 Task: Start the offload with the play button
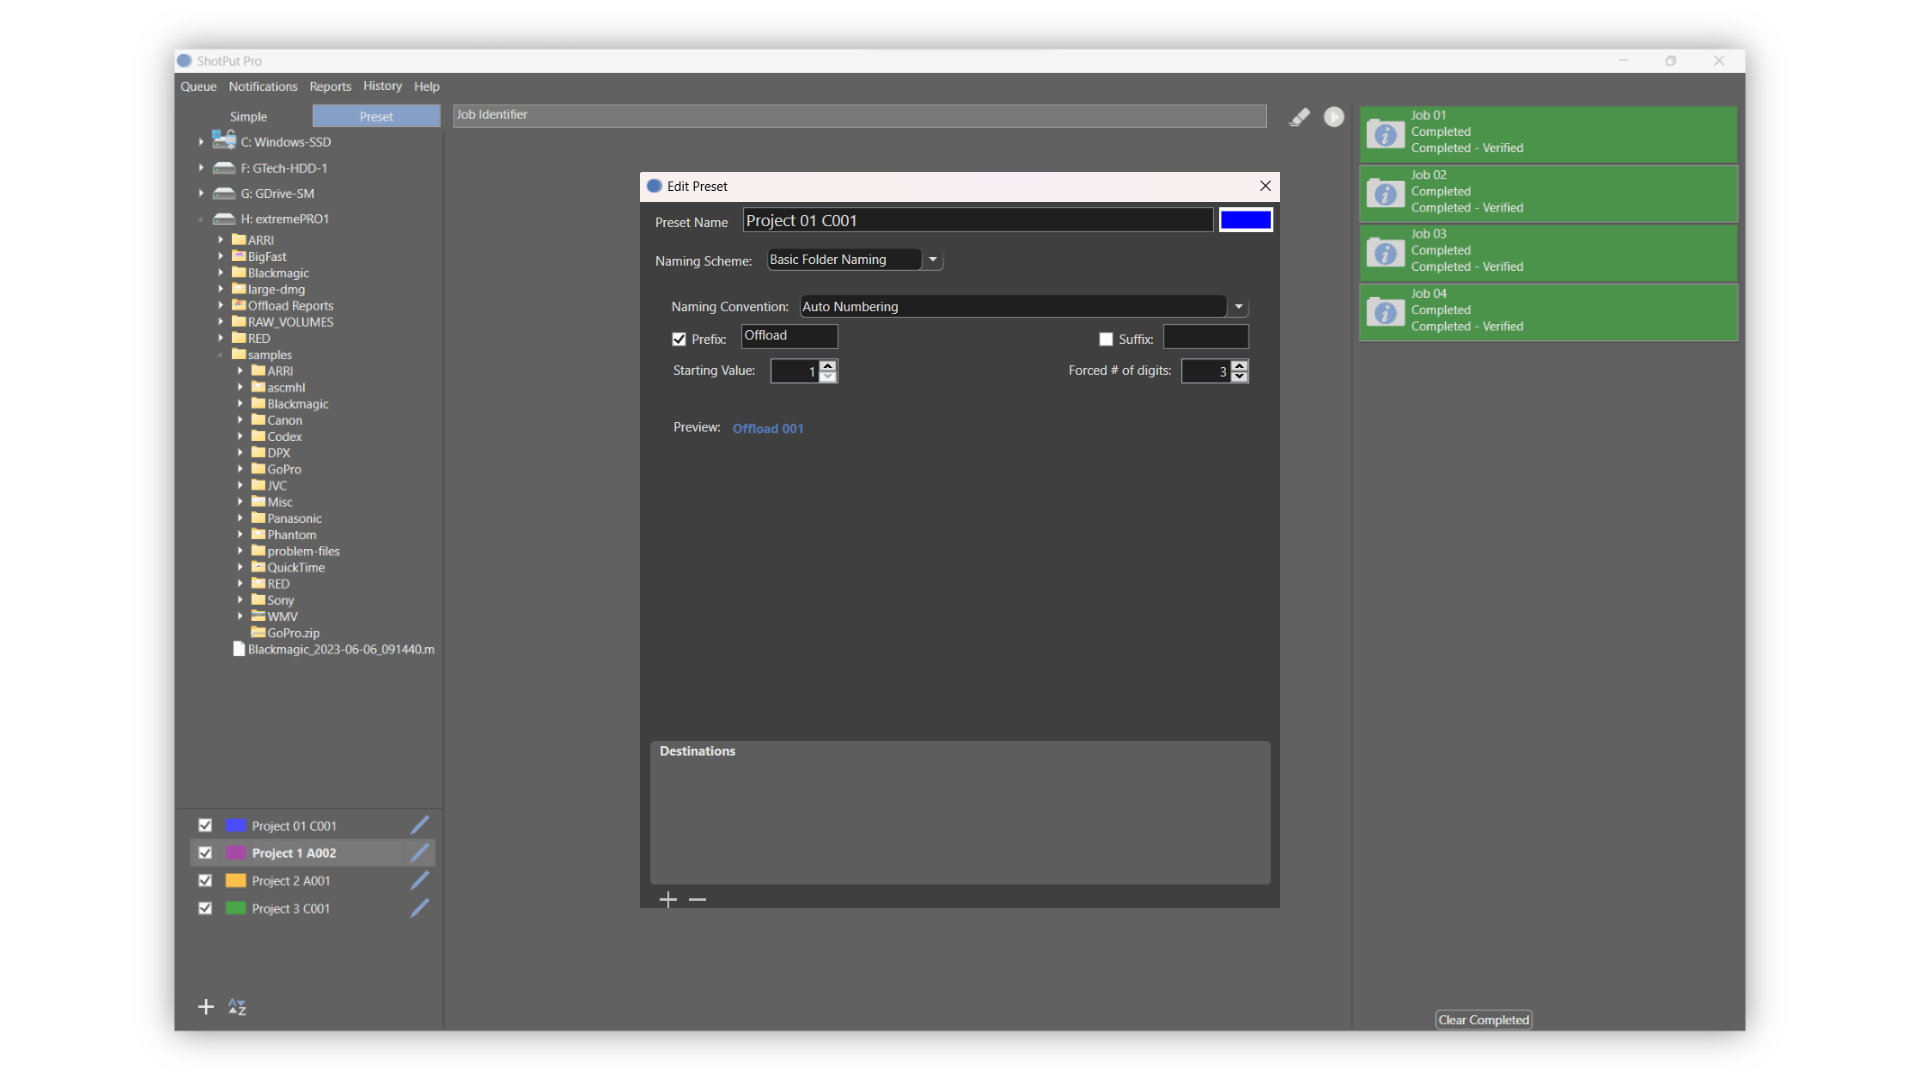pyautogui.click(x=1334, y=117)
